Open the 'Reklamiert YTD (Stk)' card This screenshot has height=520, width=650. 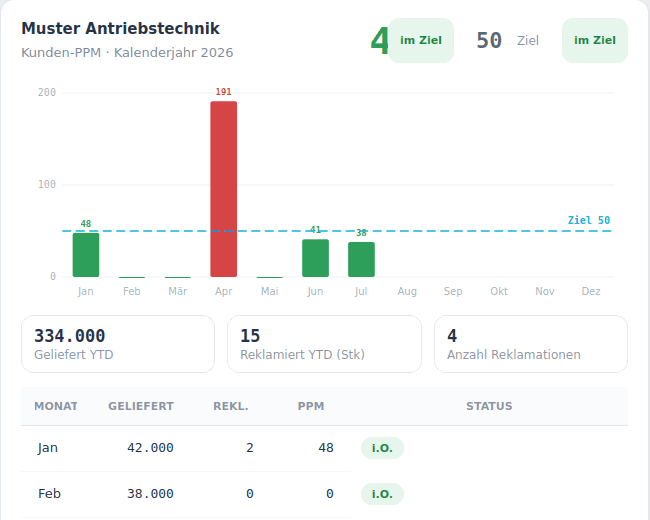(324, 344)
